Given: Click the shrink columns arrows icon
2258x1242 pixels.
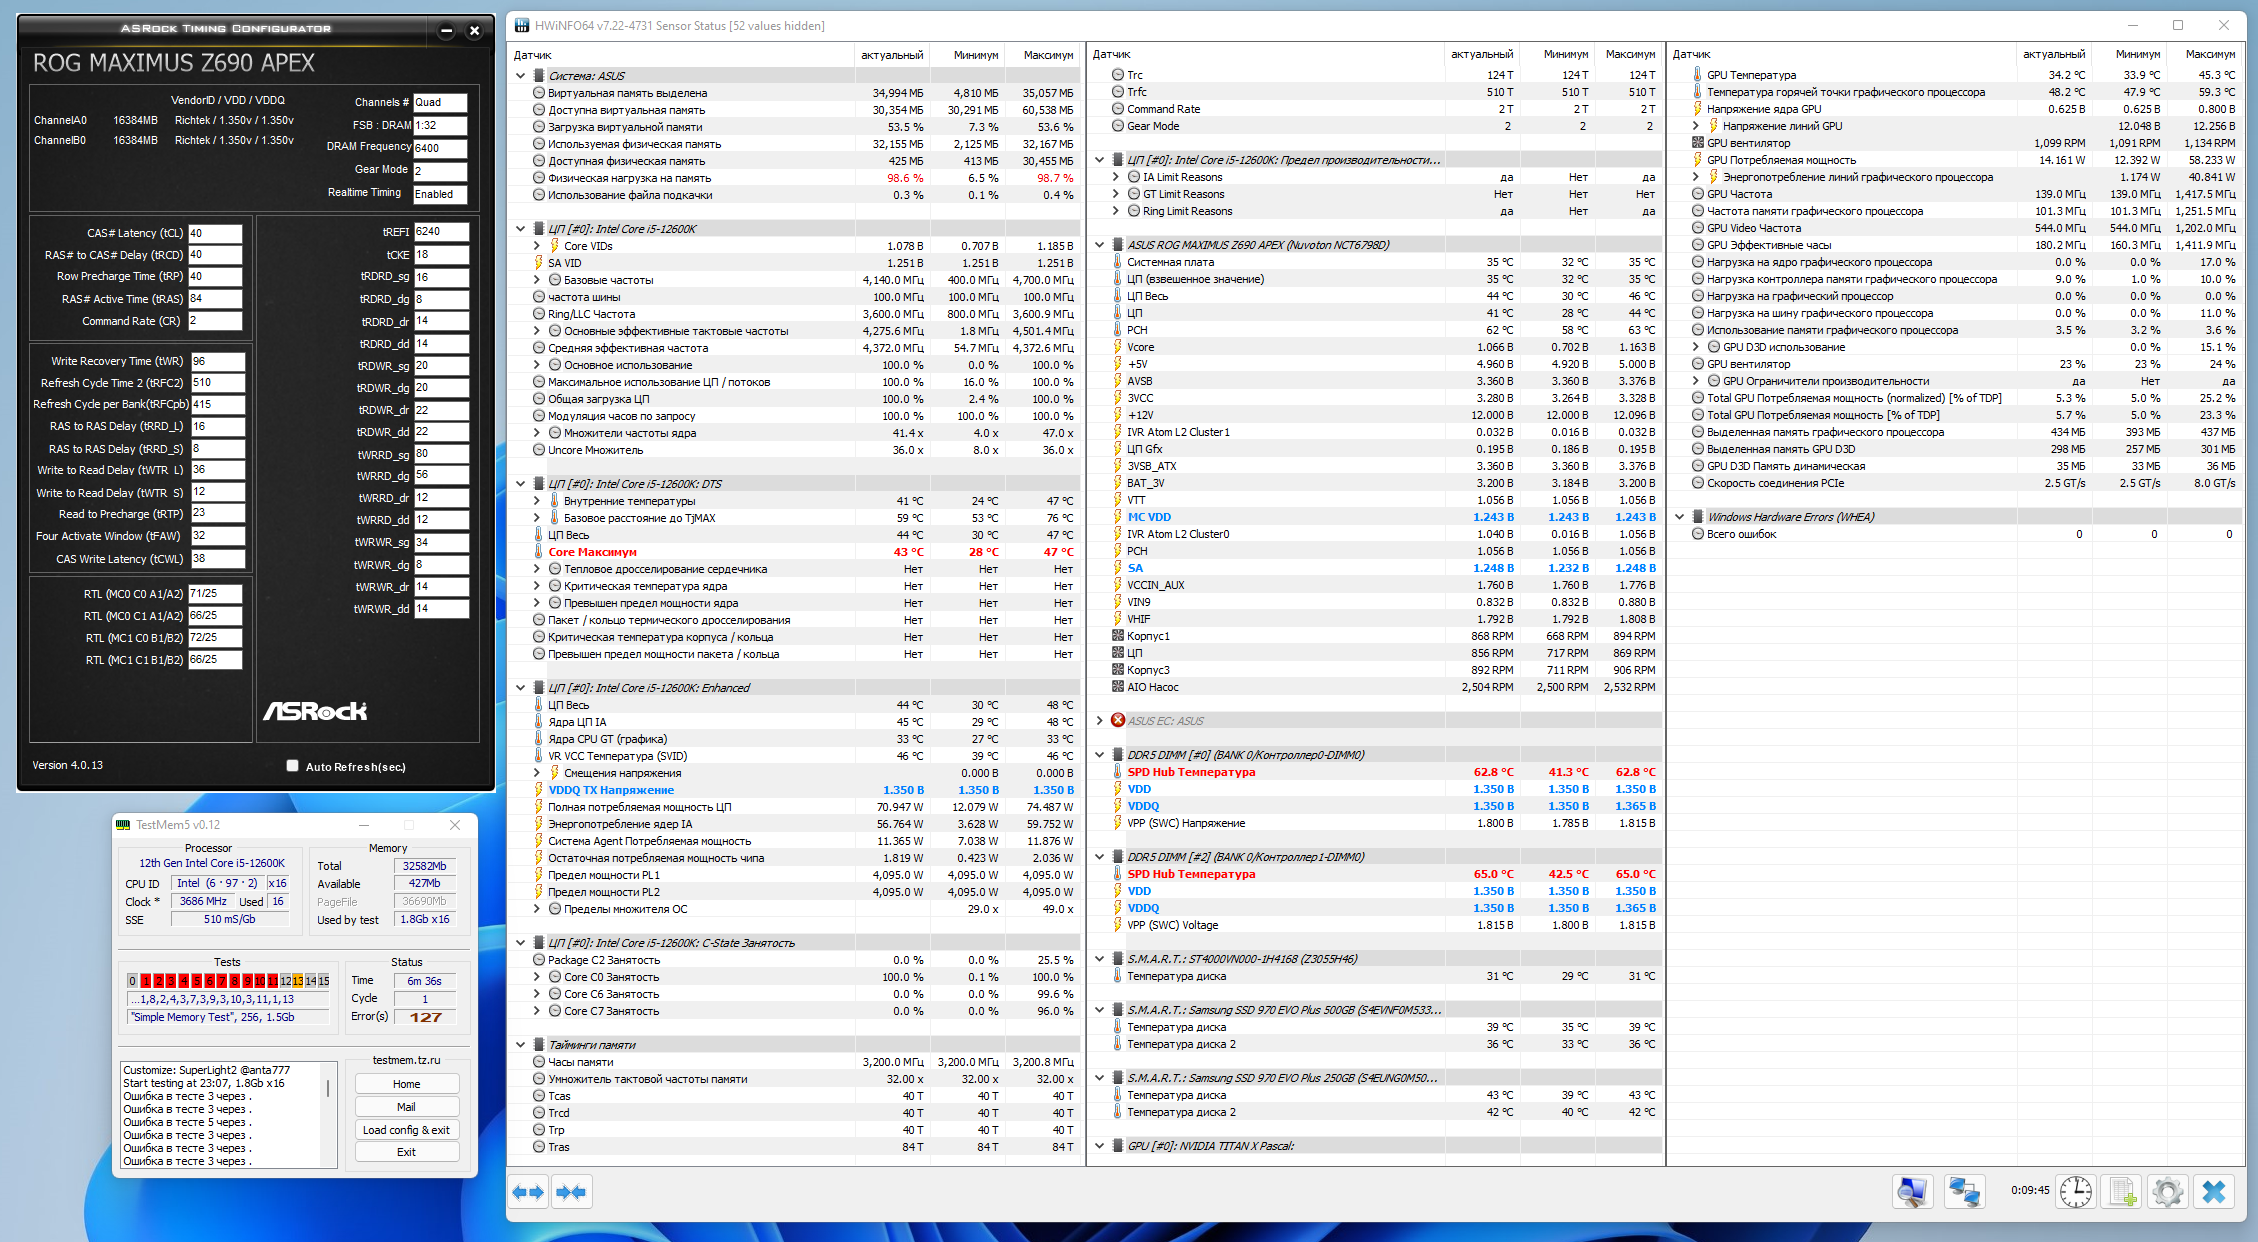Looking at the screenshot, I should (x=572, y=1191).
